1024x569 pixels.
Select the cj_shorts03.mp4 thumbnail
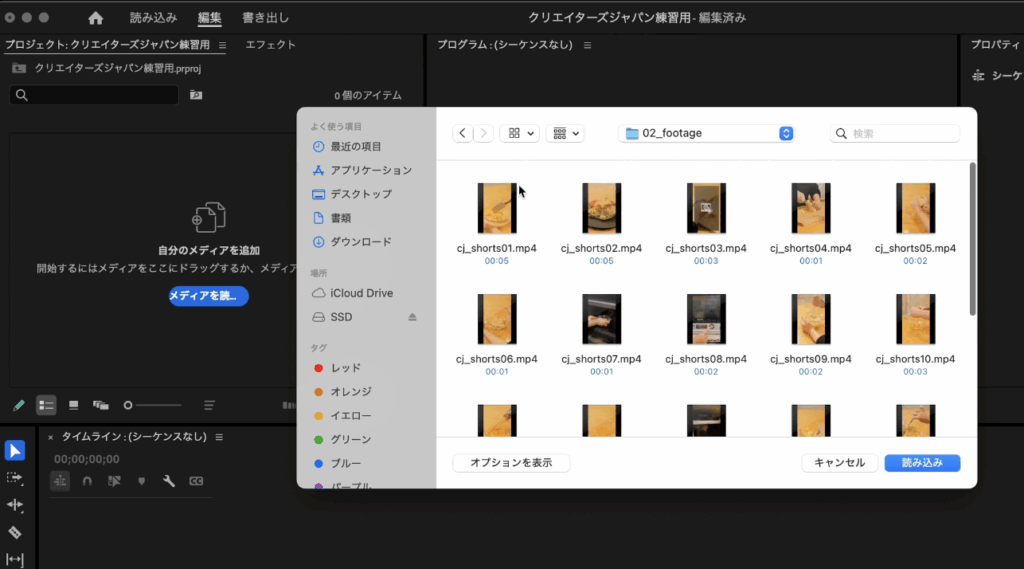point(706,209)
